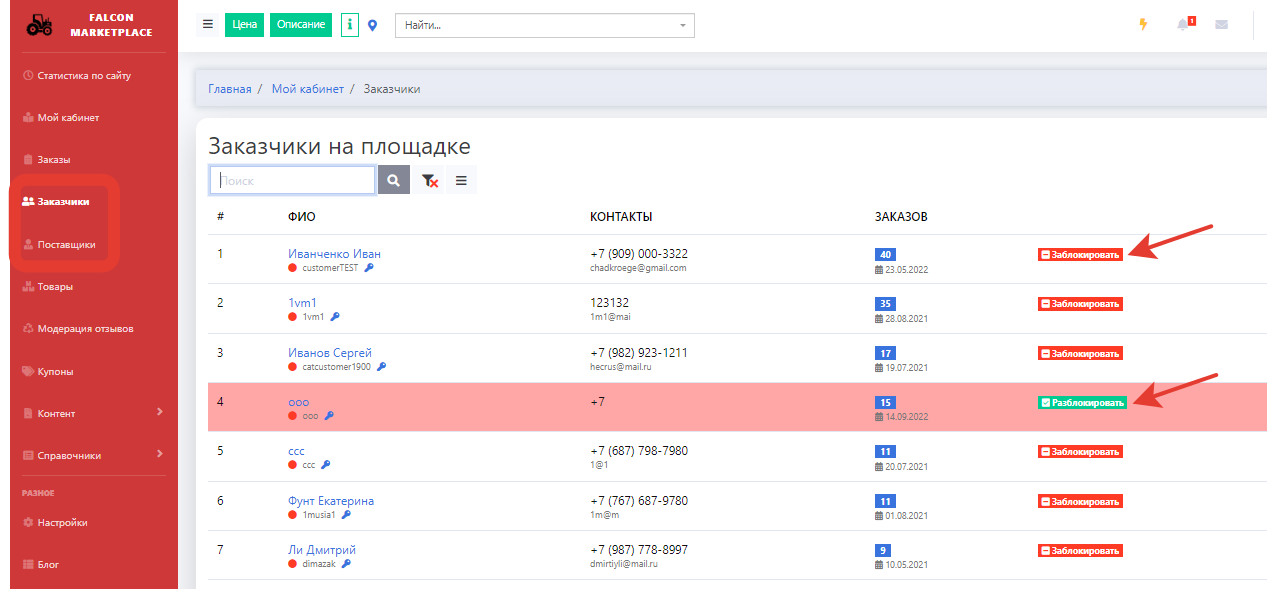
Task: Open the Найти... dropdown
Action: tap(545, 25)
